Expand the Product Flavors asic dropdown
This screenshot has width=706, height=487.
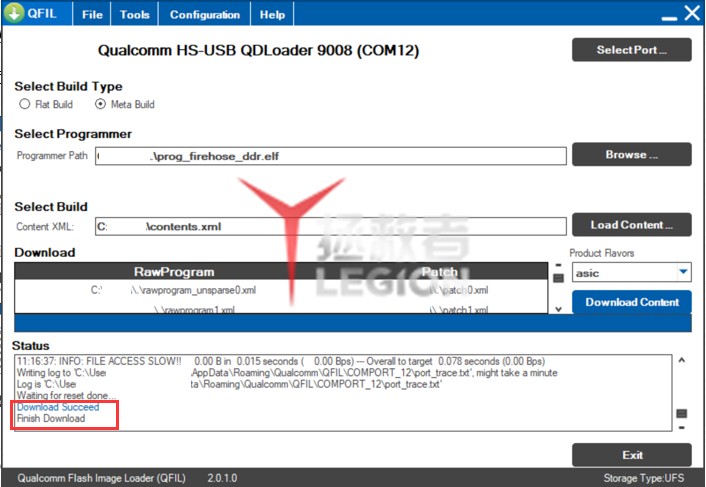click(683, 272)
